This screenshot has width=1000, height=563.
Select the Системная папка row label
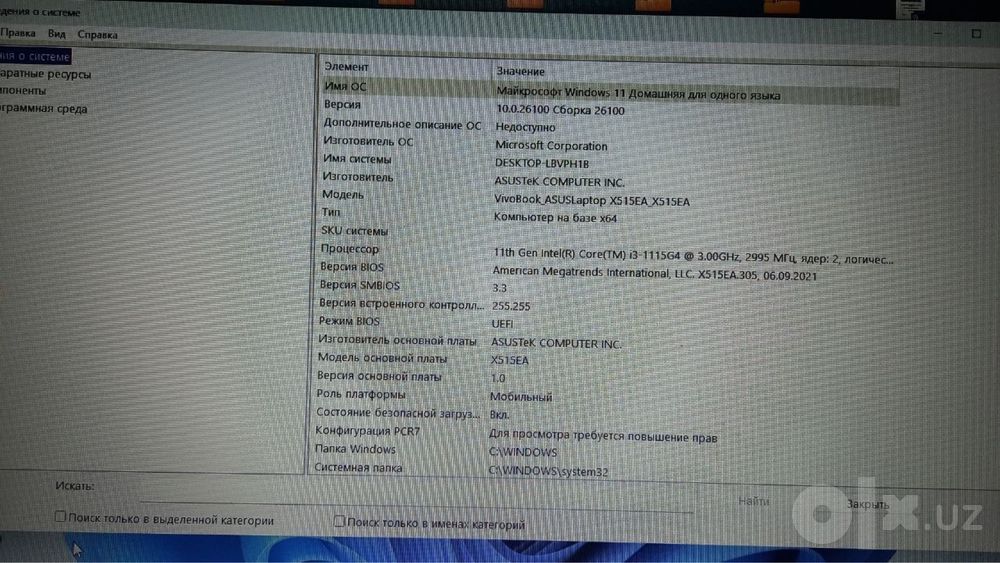click(x=358, y=467)
